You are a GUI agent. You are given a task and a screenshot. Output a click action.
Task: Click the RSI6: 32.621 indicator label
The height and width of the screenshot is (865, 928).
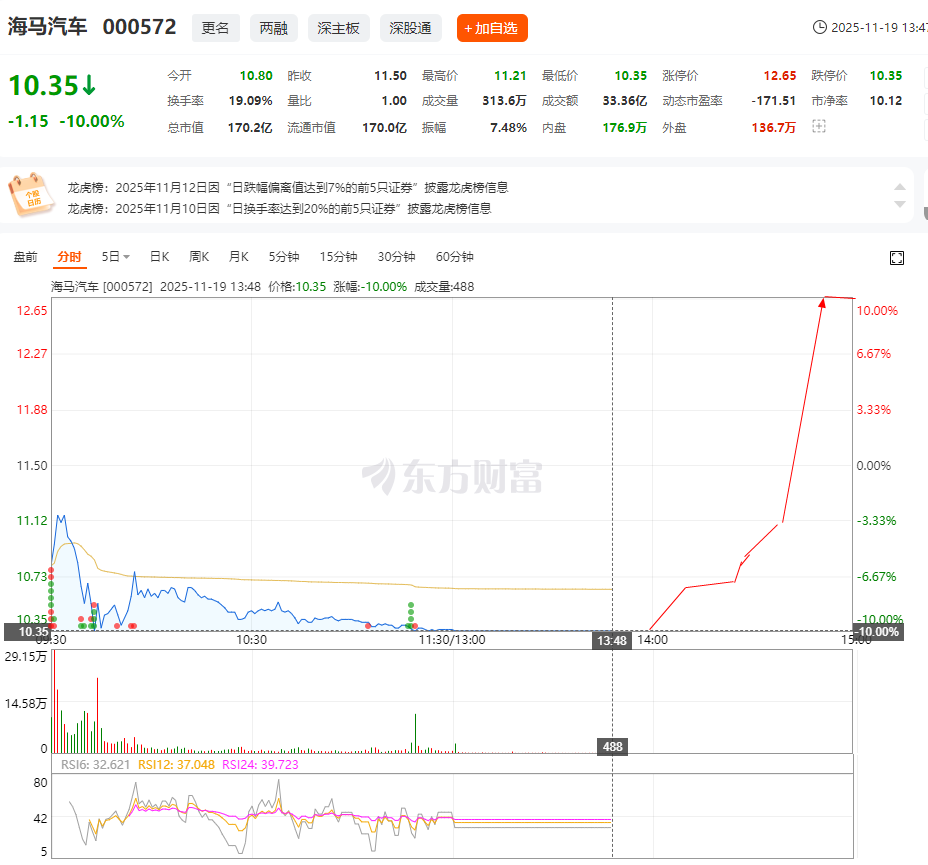95,764
